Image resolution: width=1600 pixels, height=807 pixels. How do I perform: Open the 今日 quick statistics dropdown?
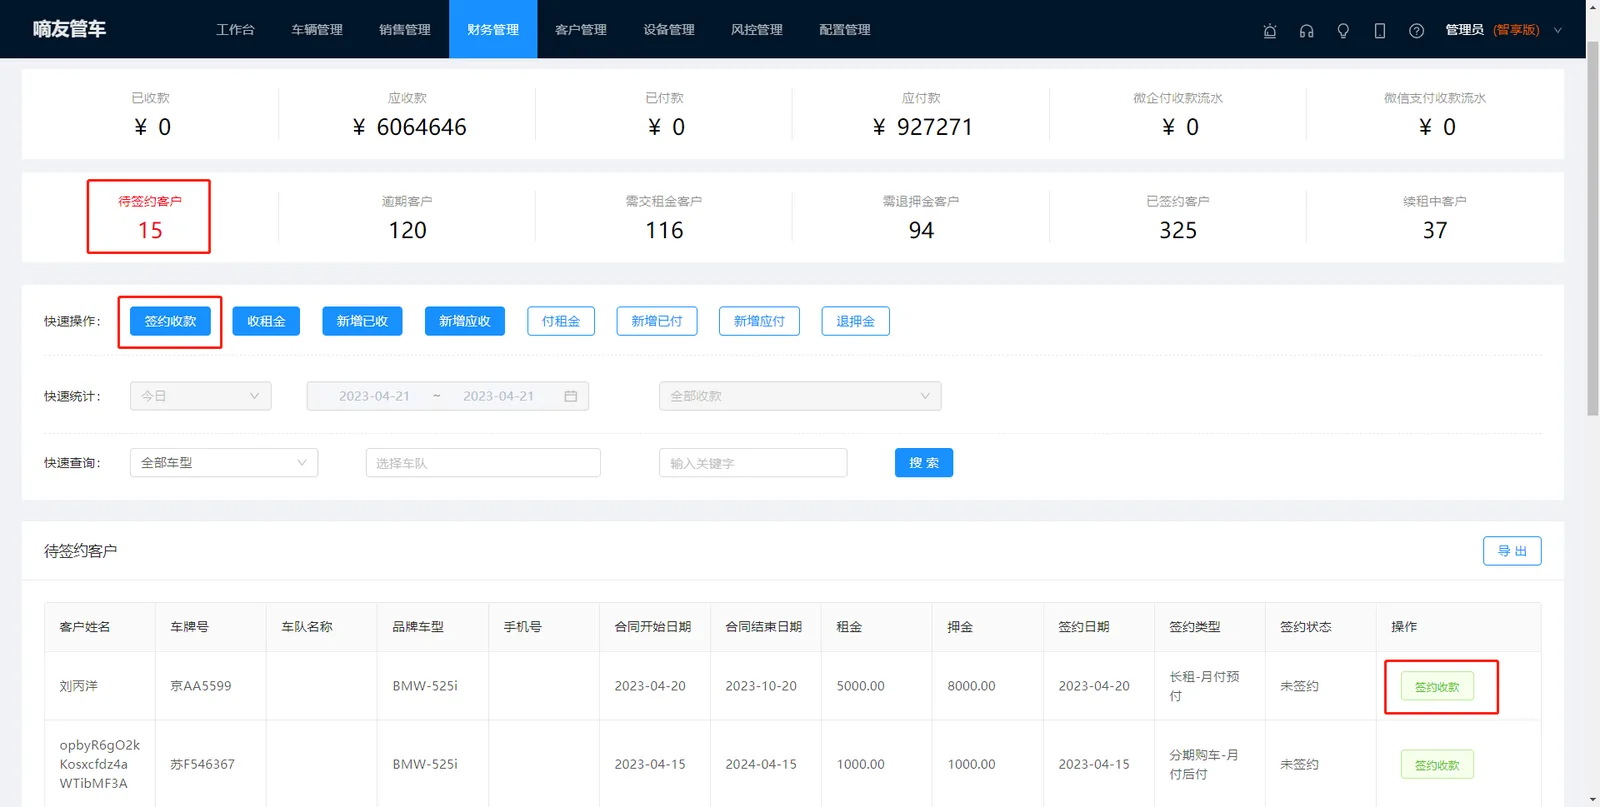(x=201, y=396)
